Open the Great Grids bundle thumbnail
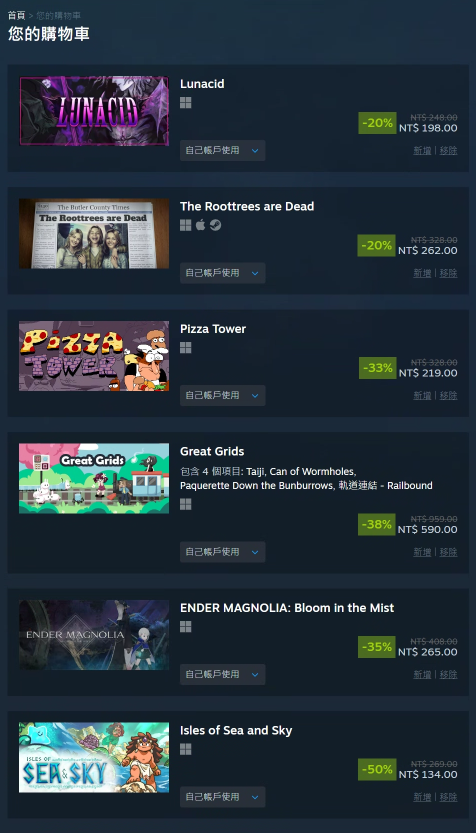Screen dimensions: 476x833 pos(94,478)
